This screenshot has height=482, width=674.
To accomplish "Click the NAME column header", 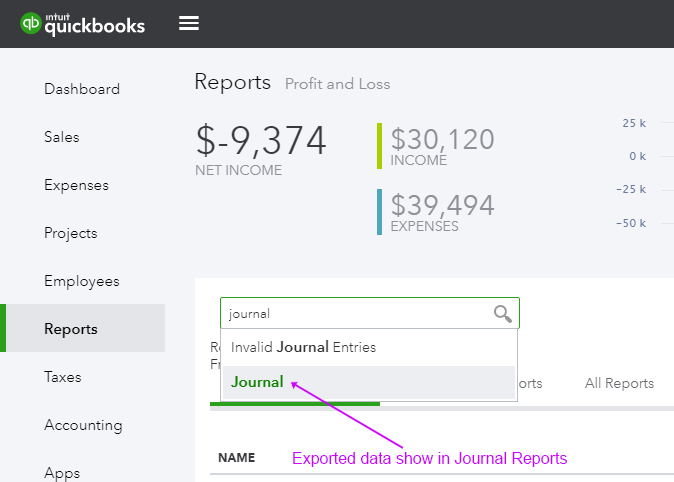I will [237, 458].
